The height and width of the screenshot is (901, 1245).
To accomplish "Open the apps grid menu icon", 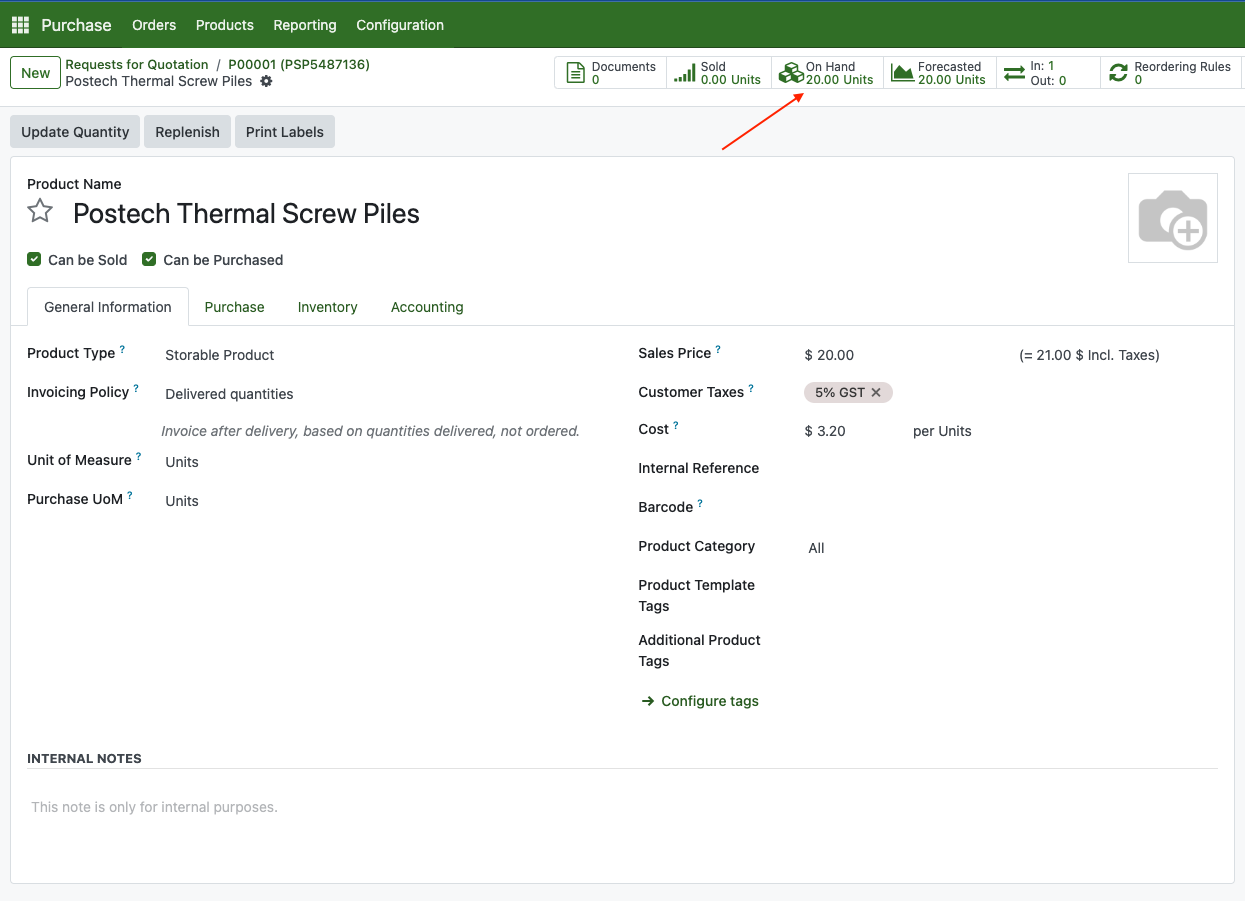I will click(x=20, y=25).
